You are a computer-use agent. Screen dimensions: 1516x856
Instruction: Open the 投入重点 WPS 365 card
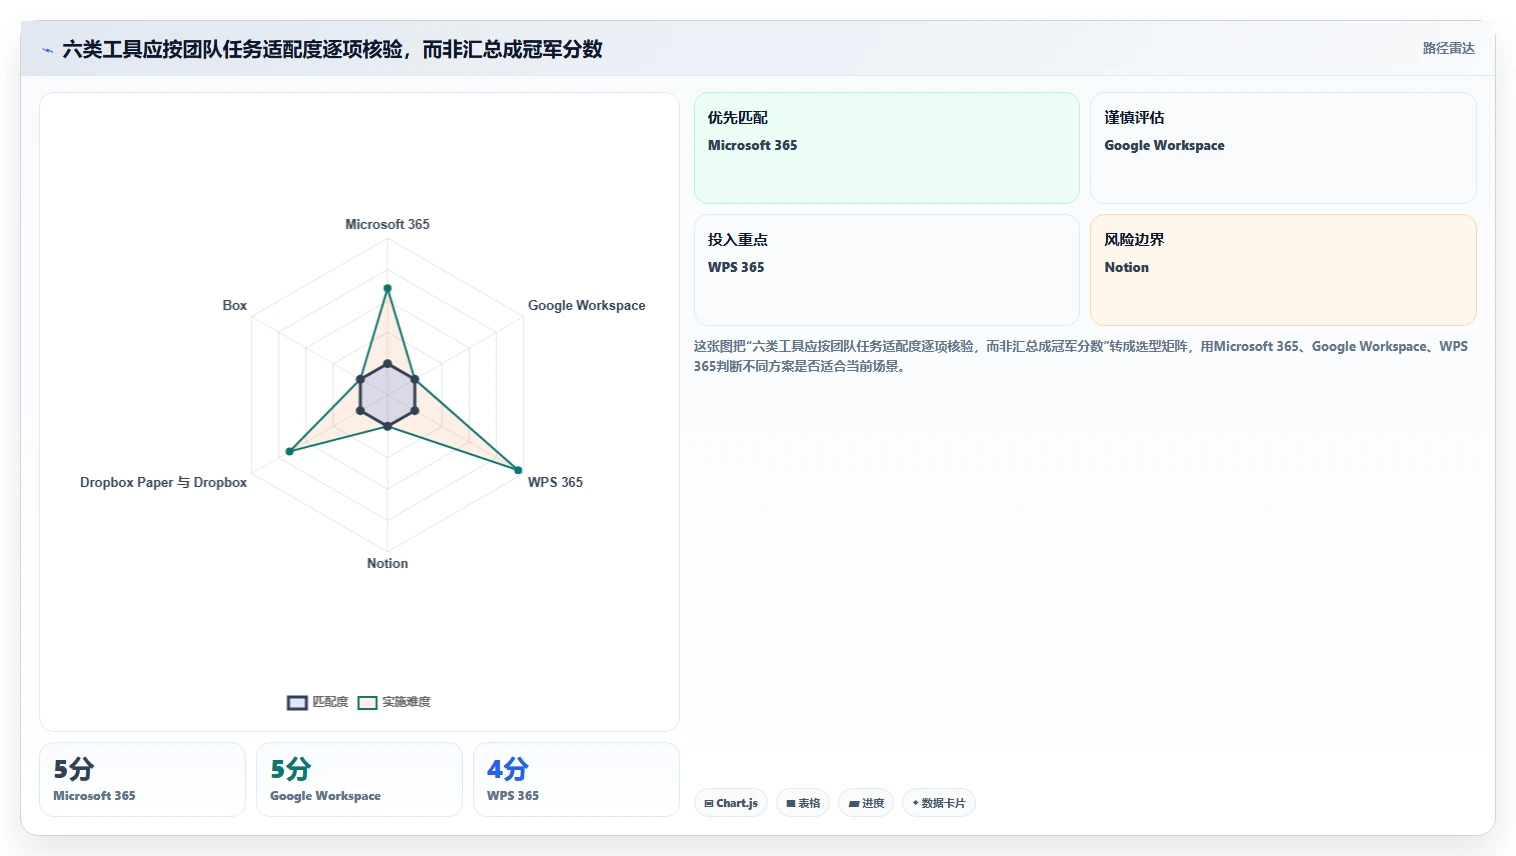tap(887, 270)
